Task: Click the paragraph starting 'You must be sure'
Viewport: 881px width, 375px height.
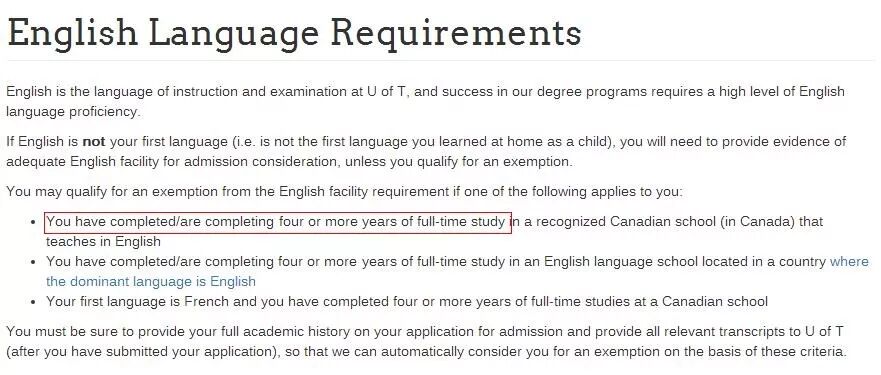Action: point(426,342)
